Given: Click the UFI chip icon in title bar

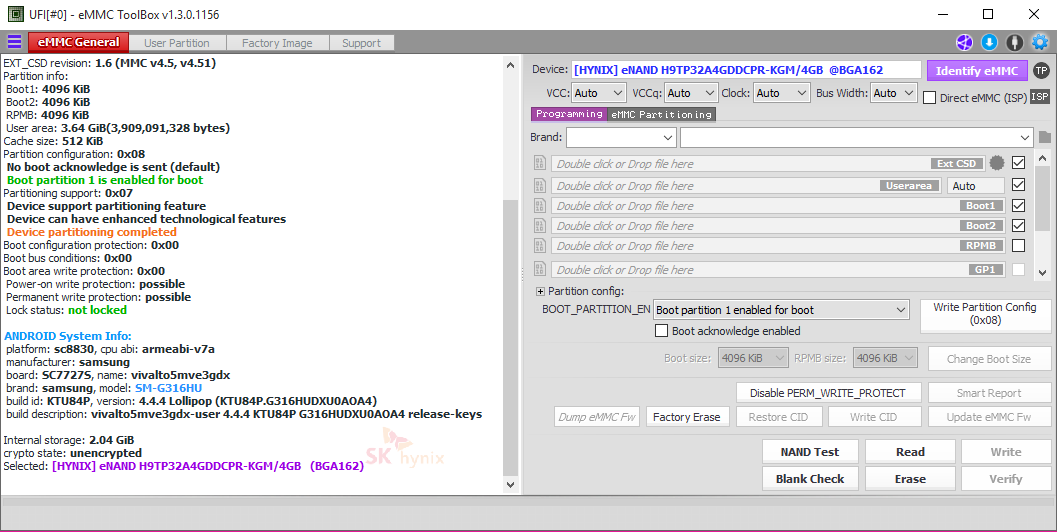Looking at the screenshot, I should pyautogui.click(x=15, y=13).
